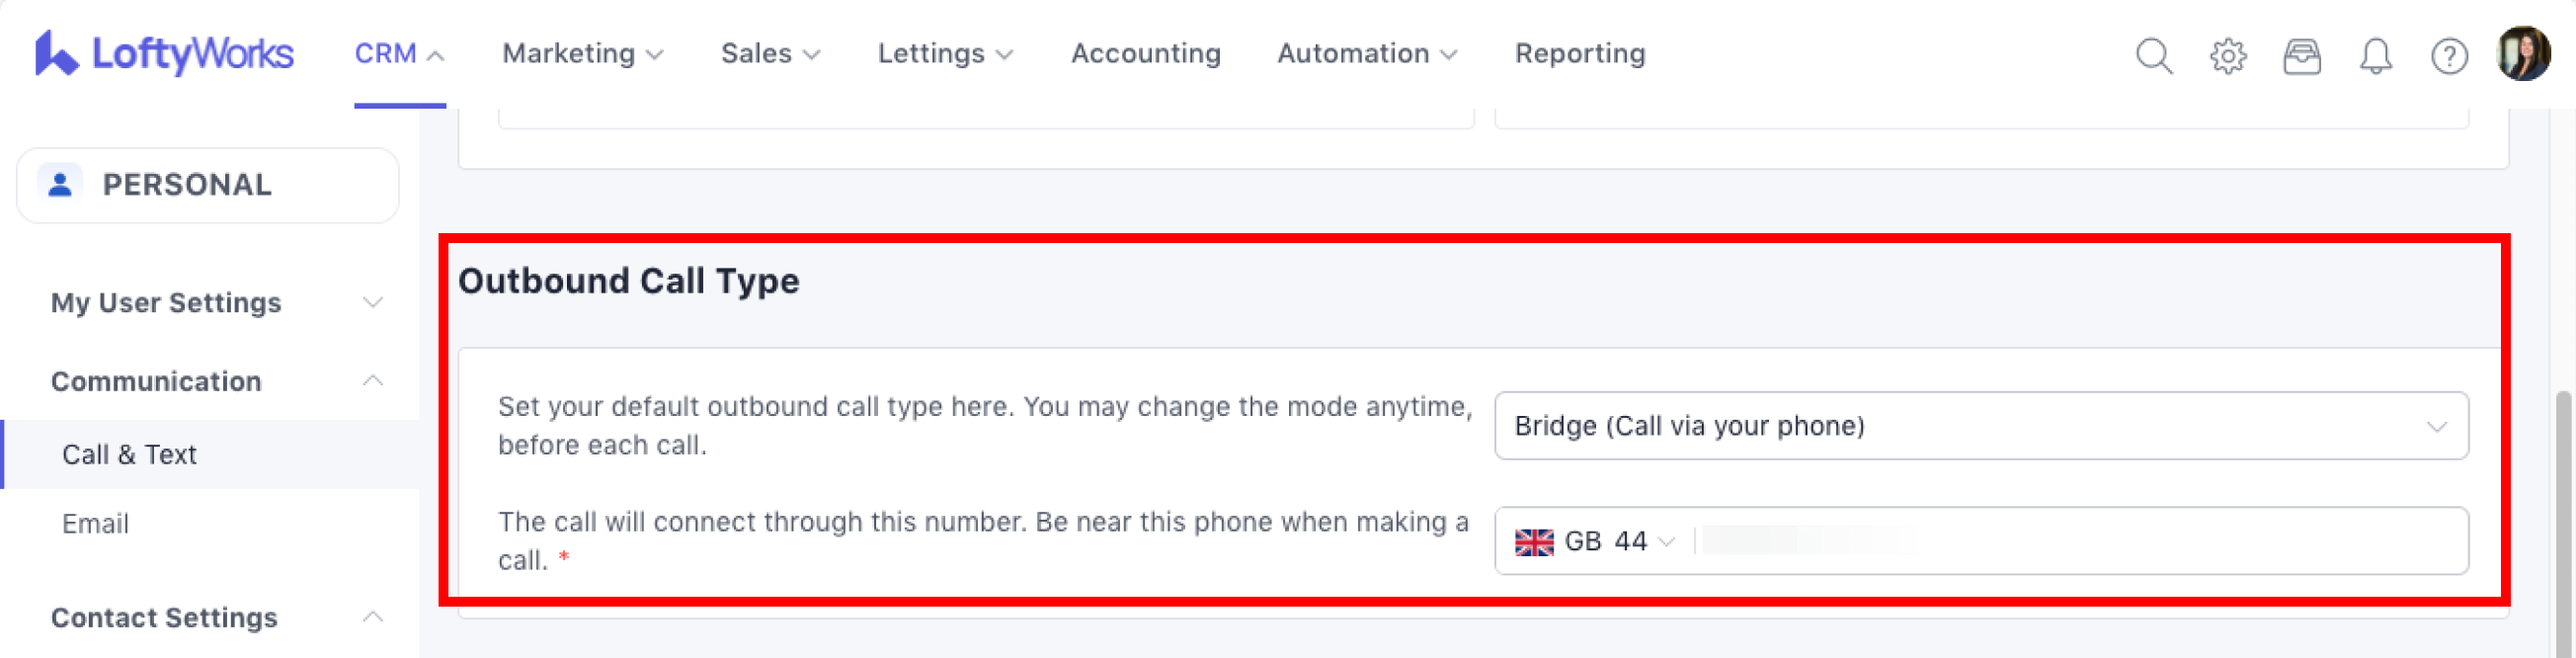2576x658 pixels.
Task: Open the Sales menu
Action: 770,54
